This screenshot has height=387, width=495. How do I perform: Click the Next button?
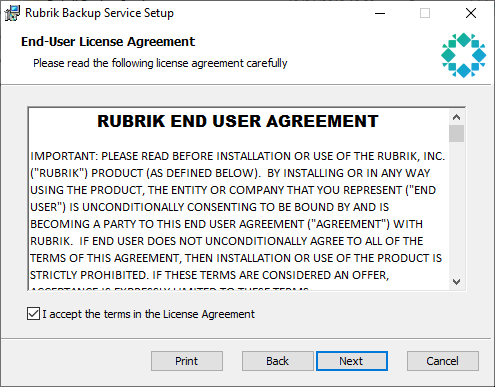point(352,361)
